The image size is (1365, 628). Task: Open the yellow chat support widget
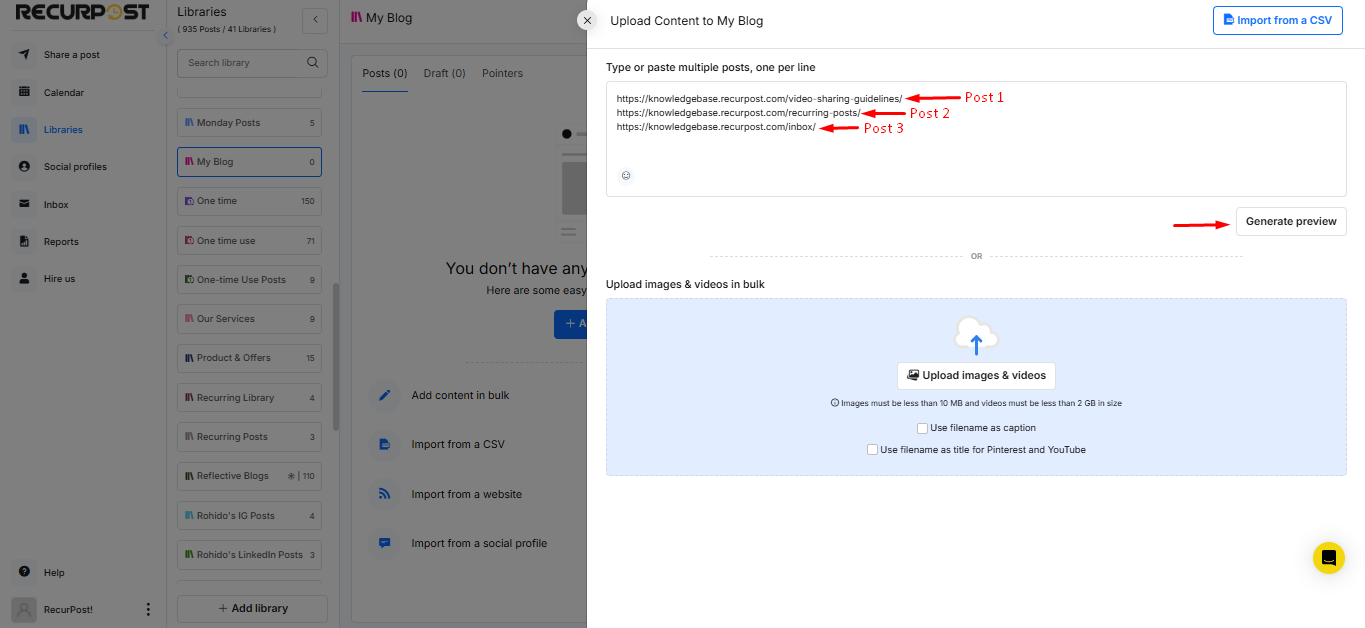1329,558
